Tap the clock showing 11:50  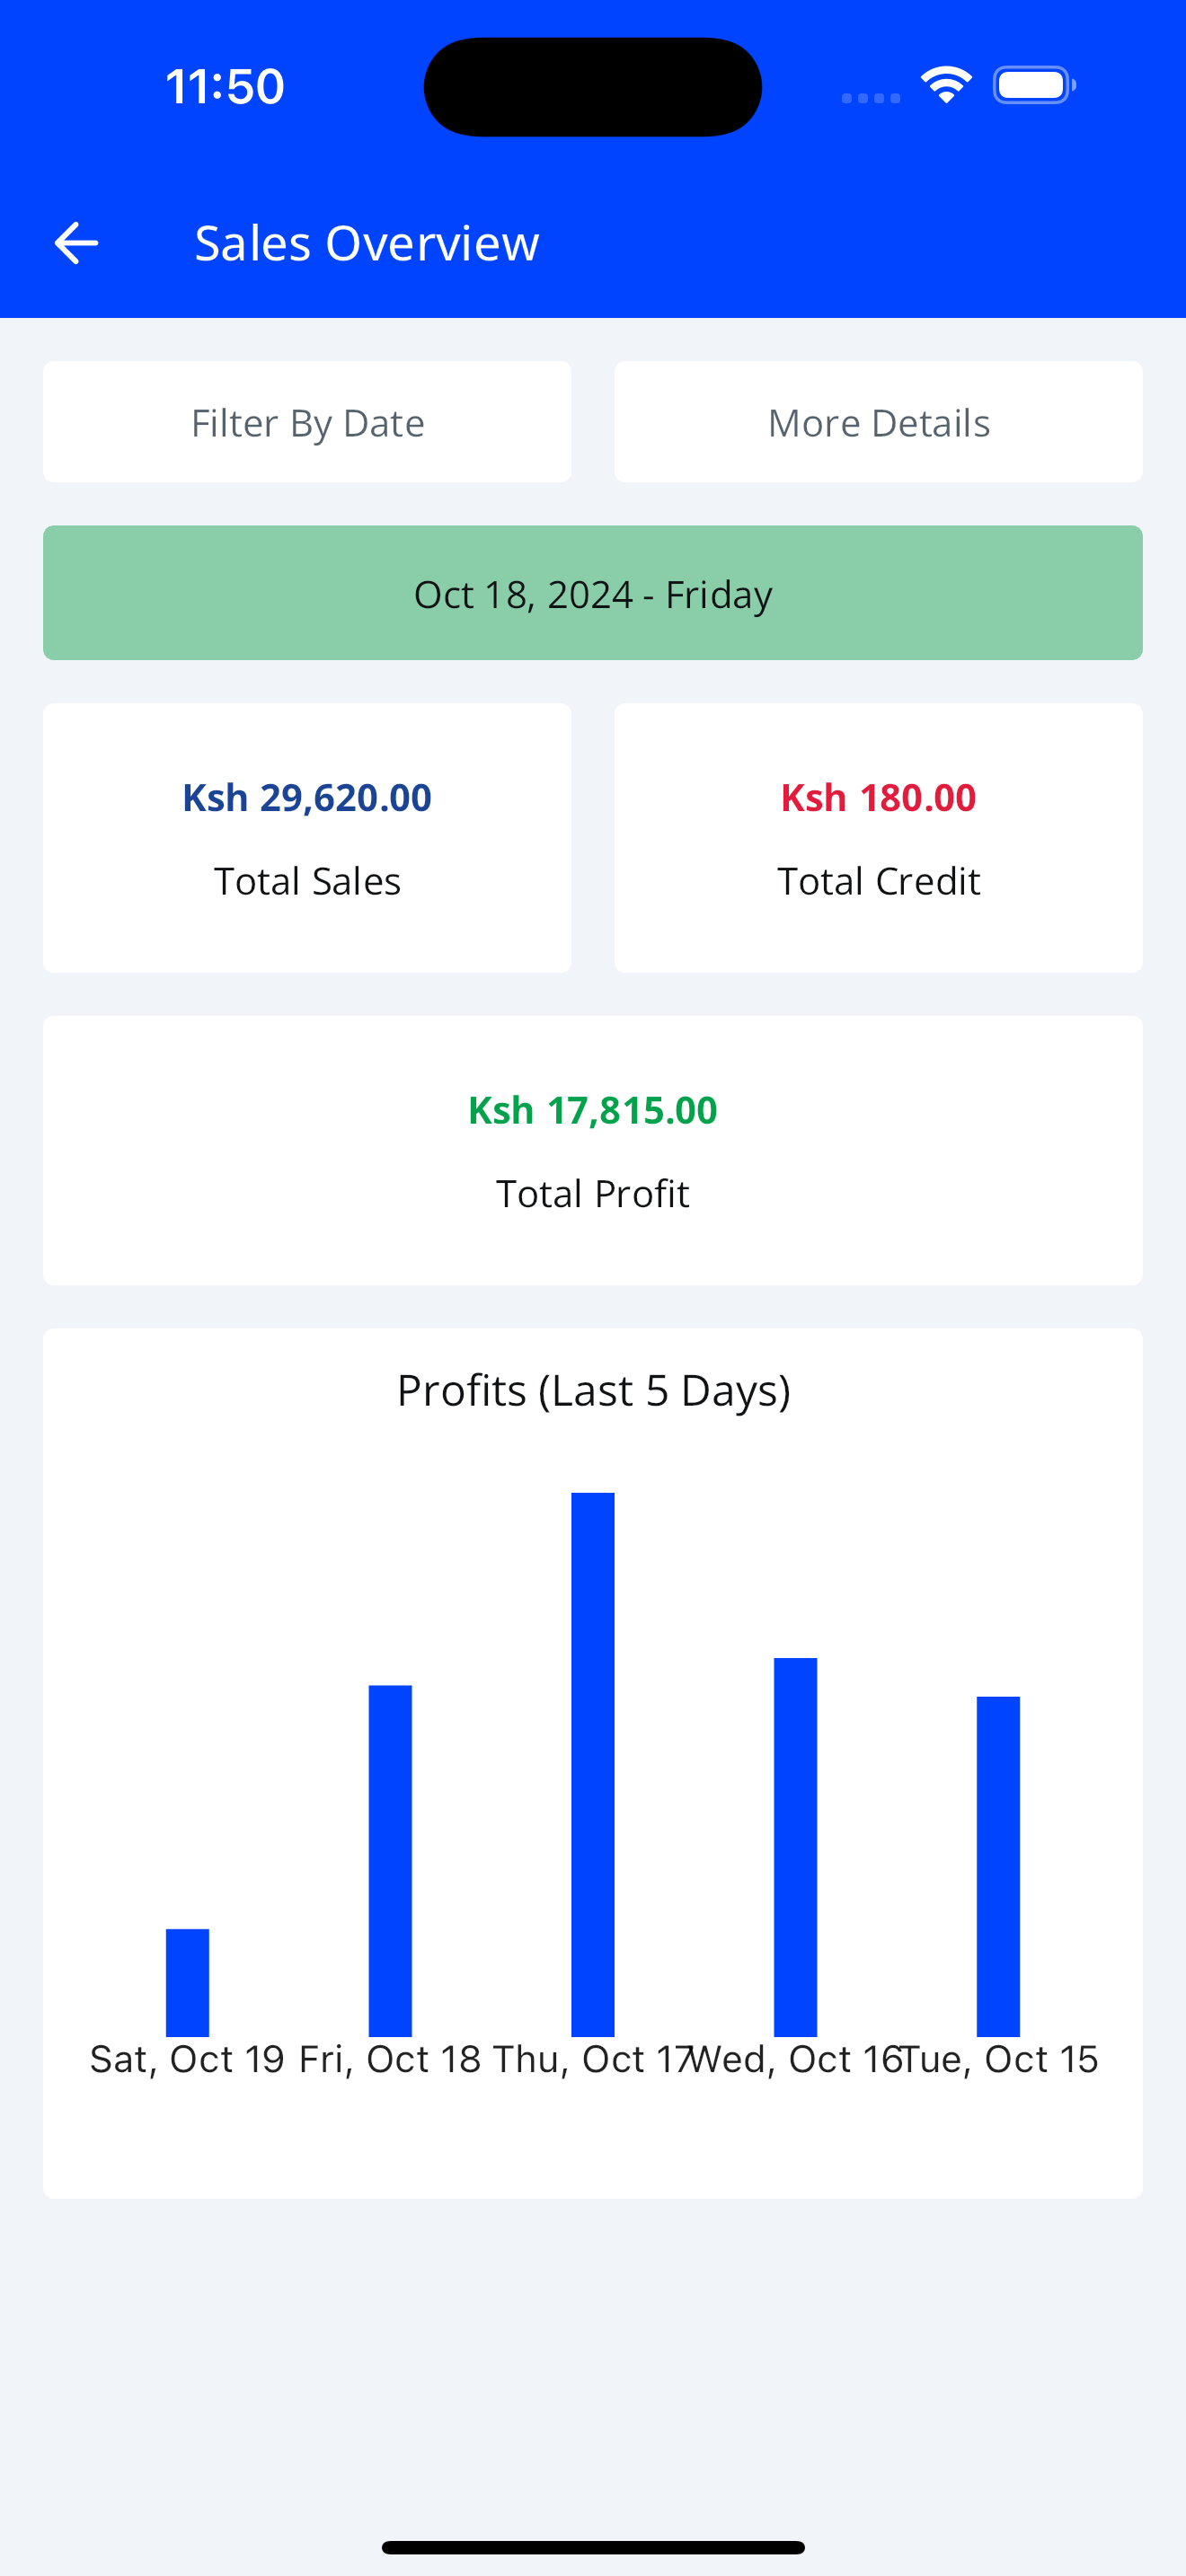point(225,86)
